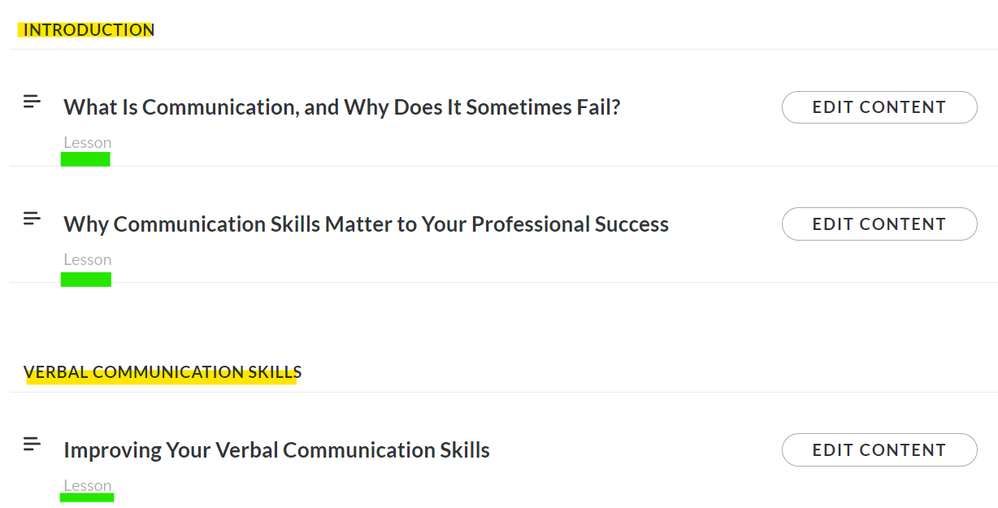The image size is (998, 508).
Task: Open the lesson "What Is Communication, and Why Does It Sometimes Fail?"
Action: (342, 107)
